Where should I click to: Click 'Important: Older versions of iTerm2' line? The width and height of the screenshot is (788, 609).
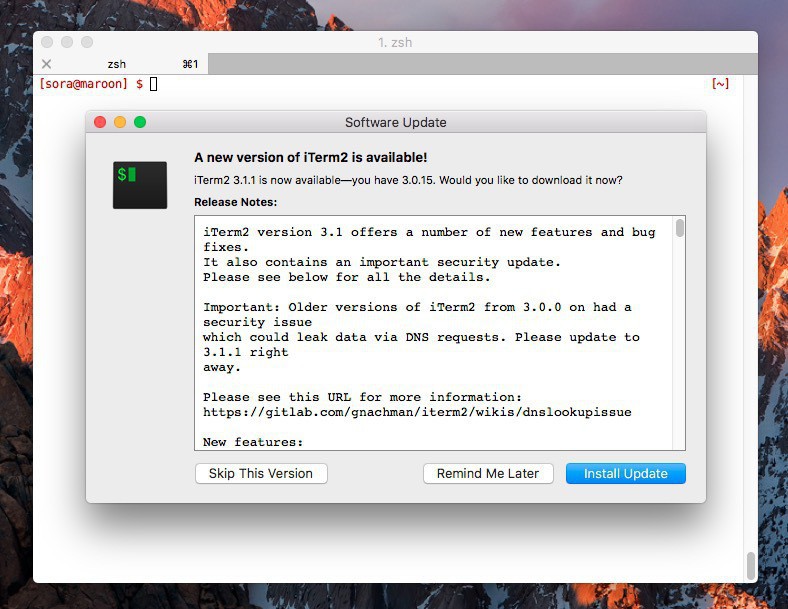point(417,307)
